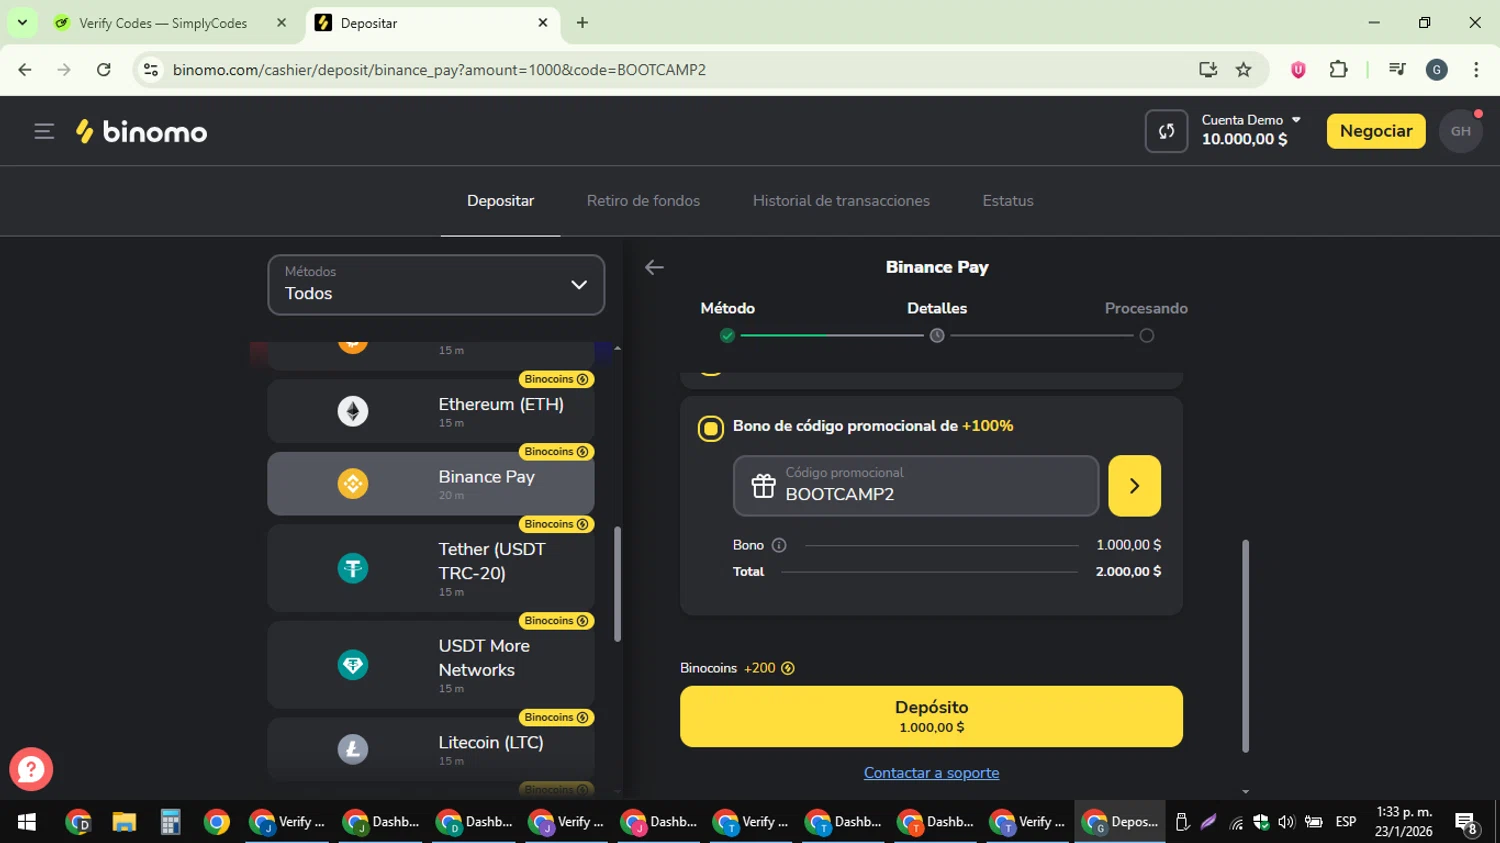This screenshot has height=843, width=1500.
Task: Click the volume icon in system tray
Action: click(x=1286, y=822)
